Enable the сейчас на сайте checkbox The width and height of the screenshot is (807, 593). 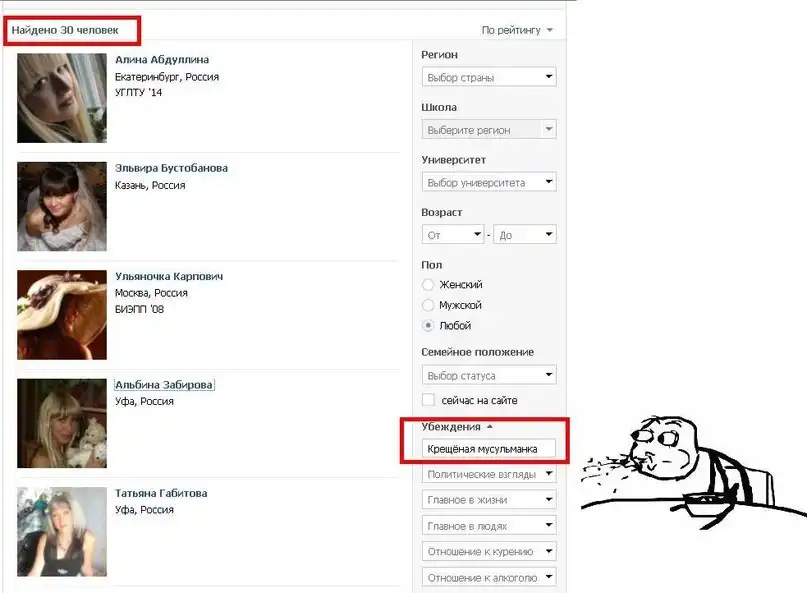coord(429,400)
